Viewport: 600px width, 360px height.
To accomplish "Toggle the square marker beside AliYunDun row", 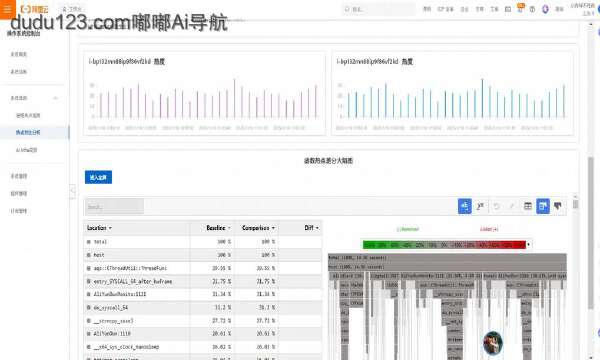I will [89, 334].
